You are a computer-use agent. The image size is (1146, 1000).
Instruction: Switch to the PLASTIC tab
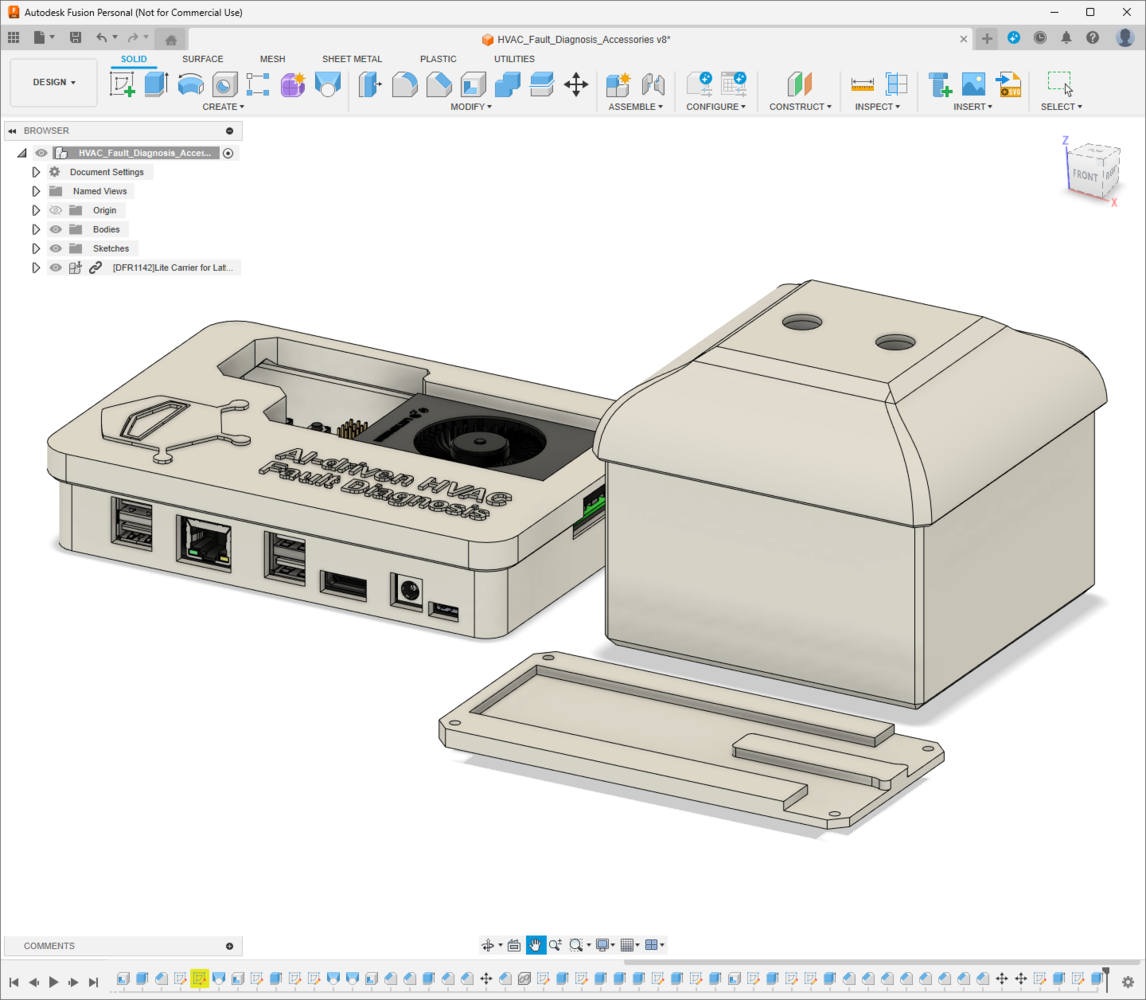[438, 59]
